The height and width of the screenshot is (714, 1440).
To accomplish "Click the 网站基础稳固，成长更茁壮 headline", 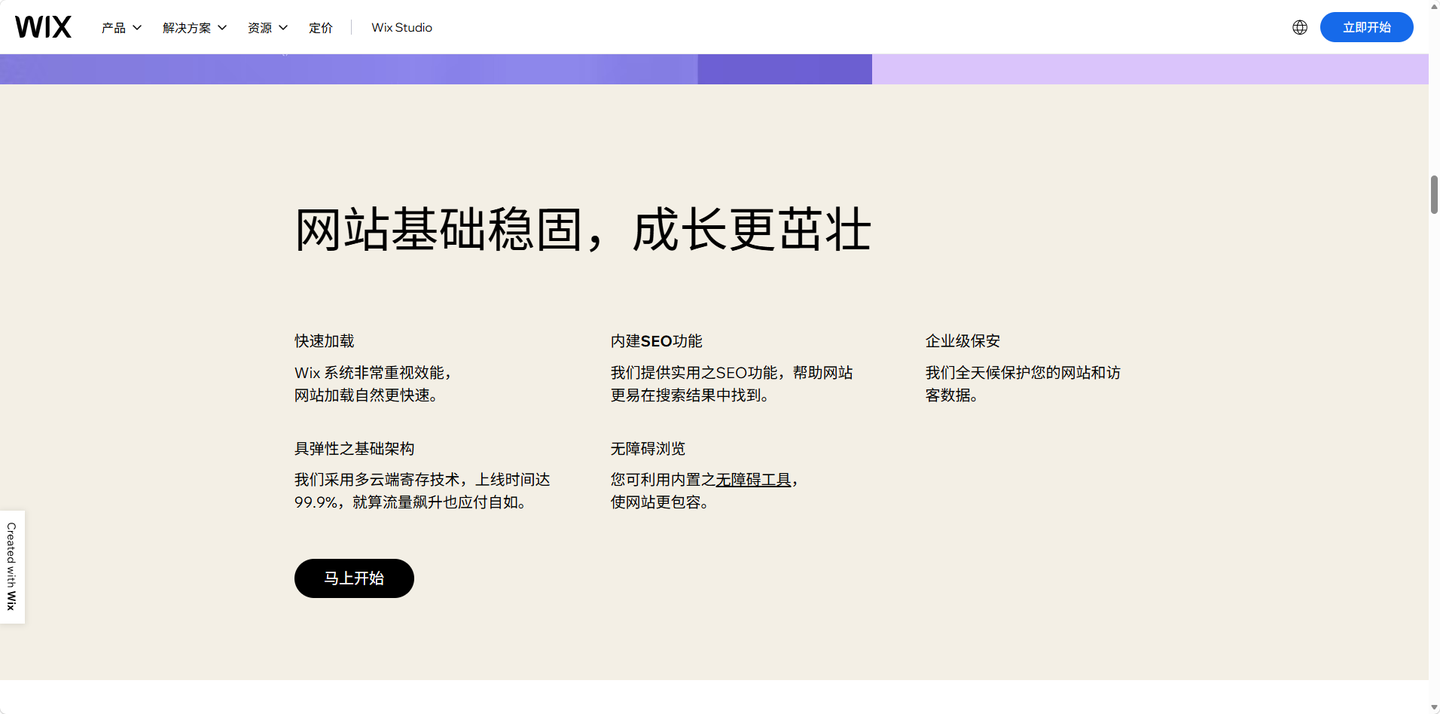I will 582,230.
